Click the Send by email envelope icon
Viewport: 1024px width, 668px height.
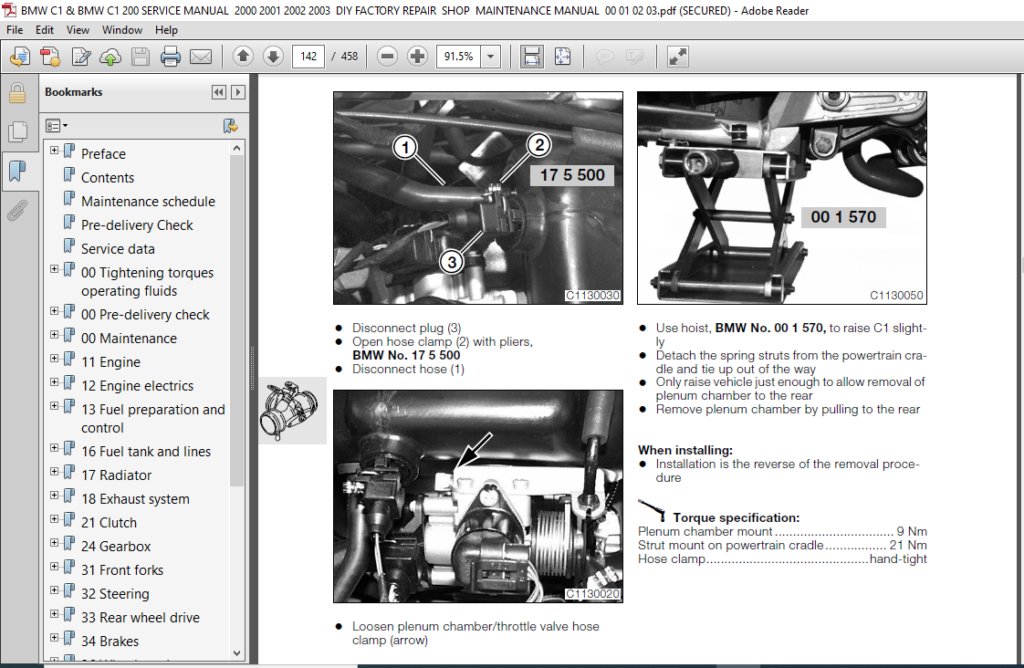pos(200,57)
